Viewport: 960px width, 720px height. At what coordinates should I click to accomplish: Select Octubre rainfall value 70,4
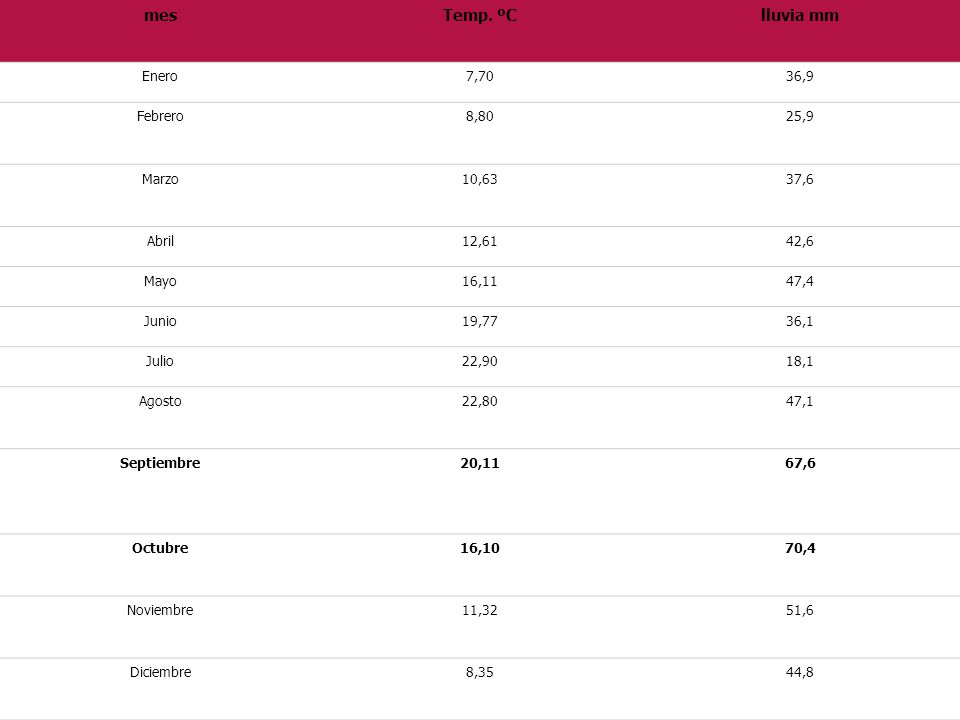(x=800, y=549)
